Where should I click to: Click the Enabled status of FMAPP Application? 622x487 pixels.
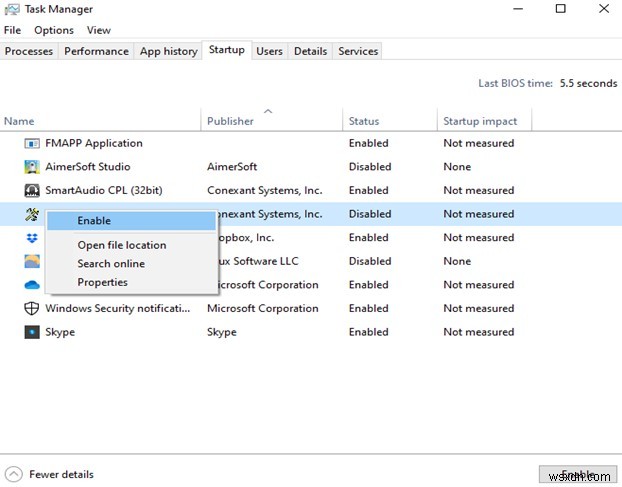pos(369,143)
